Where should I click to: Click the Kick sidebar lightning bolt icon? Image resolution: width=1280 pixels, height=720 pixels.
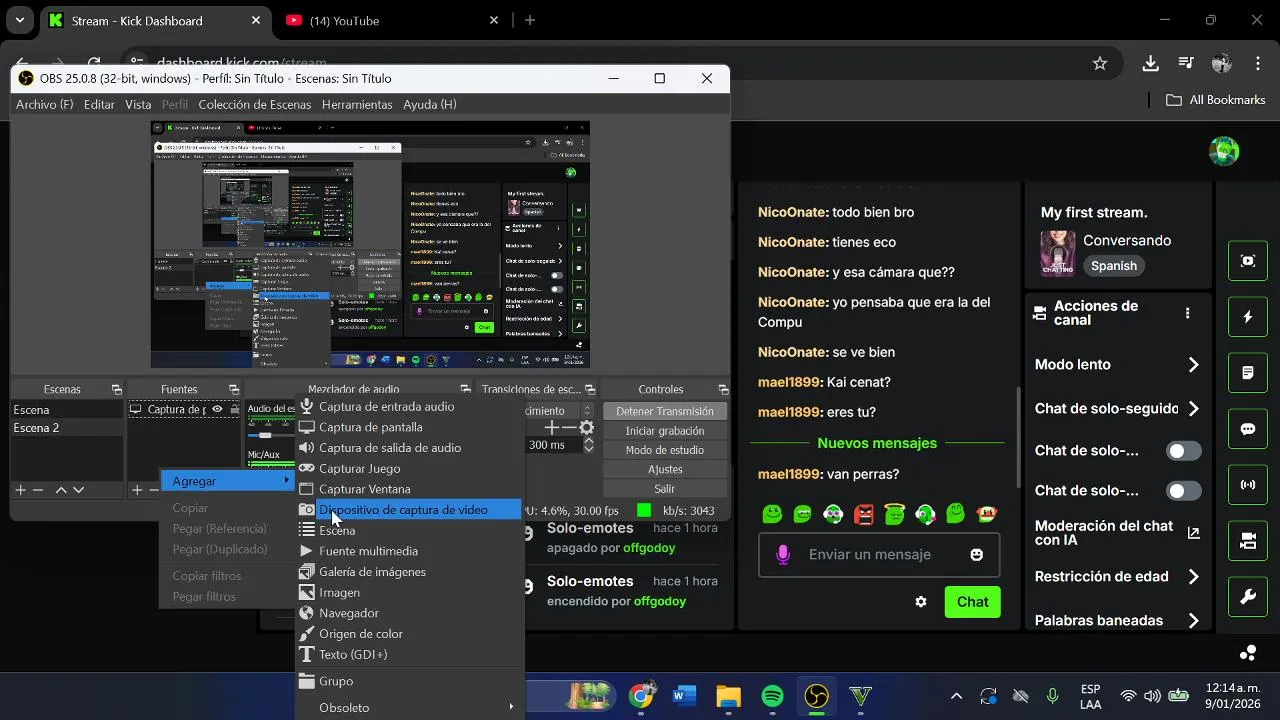click(x=1248, y=317)
